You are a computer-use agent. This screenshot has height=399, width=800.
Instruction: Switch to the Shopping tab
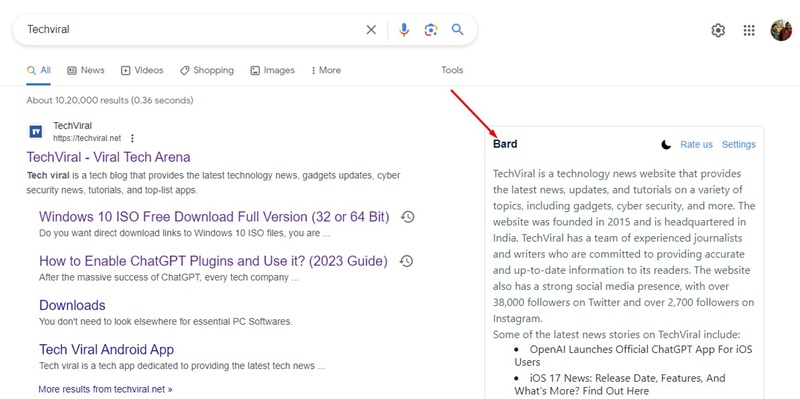[207, 70]
